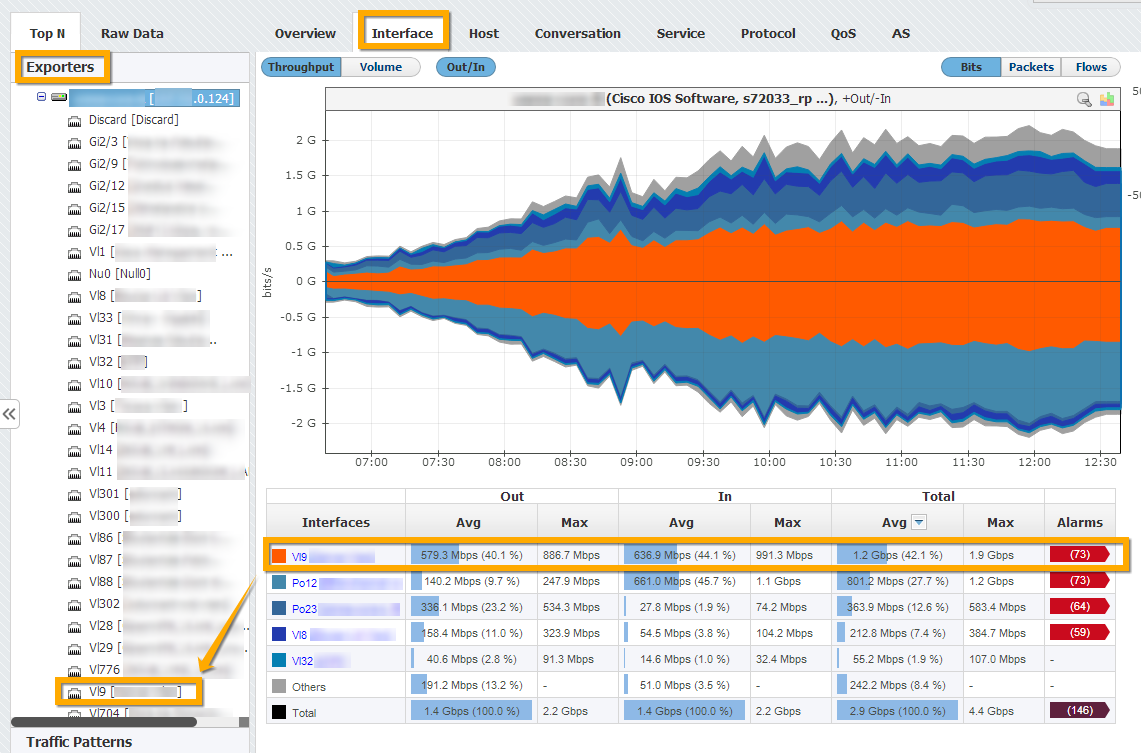Switch to the QoS tab
The height and width of the screenshot is (753, 1141).
843,33
